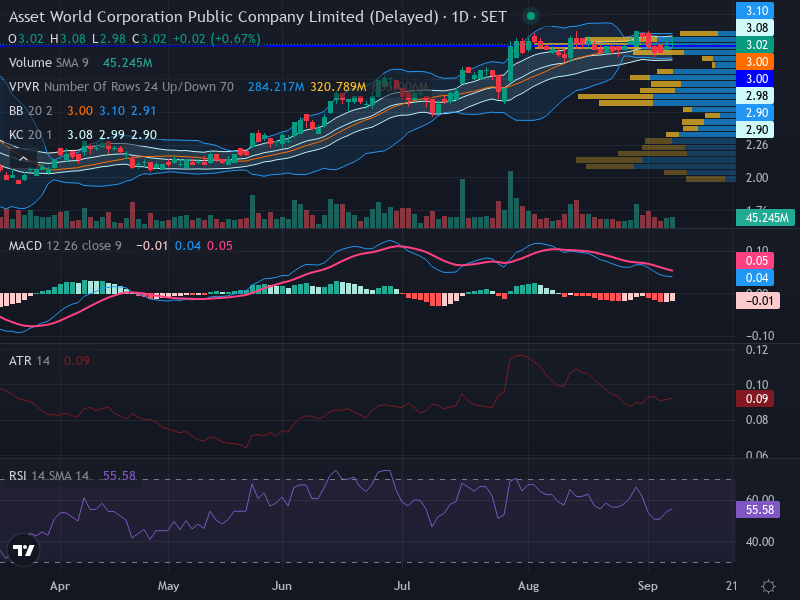
Task: Open chart settings gear icon
Action: point(768,586)
